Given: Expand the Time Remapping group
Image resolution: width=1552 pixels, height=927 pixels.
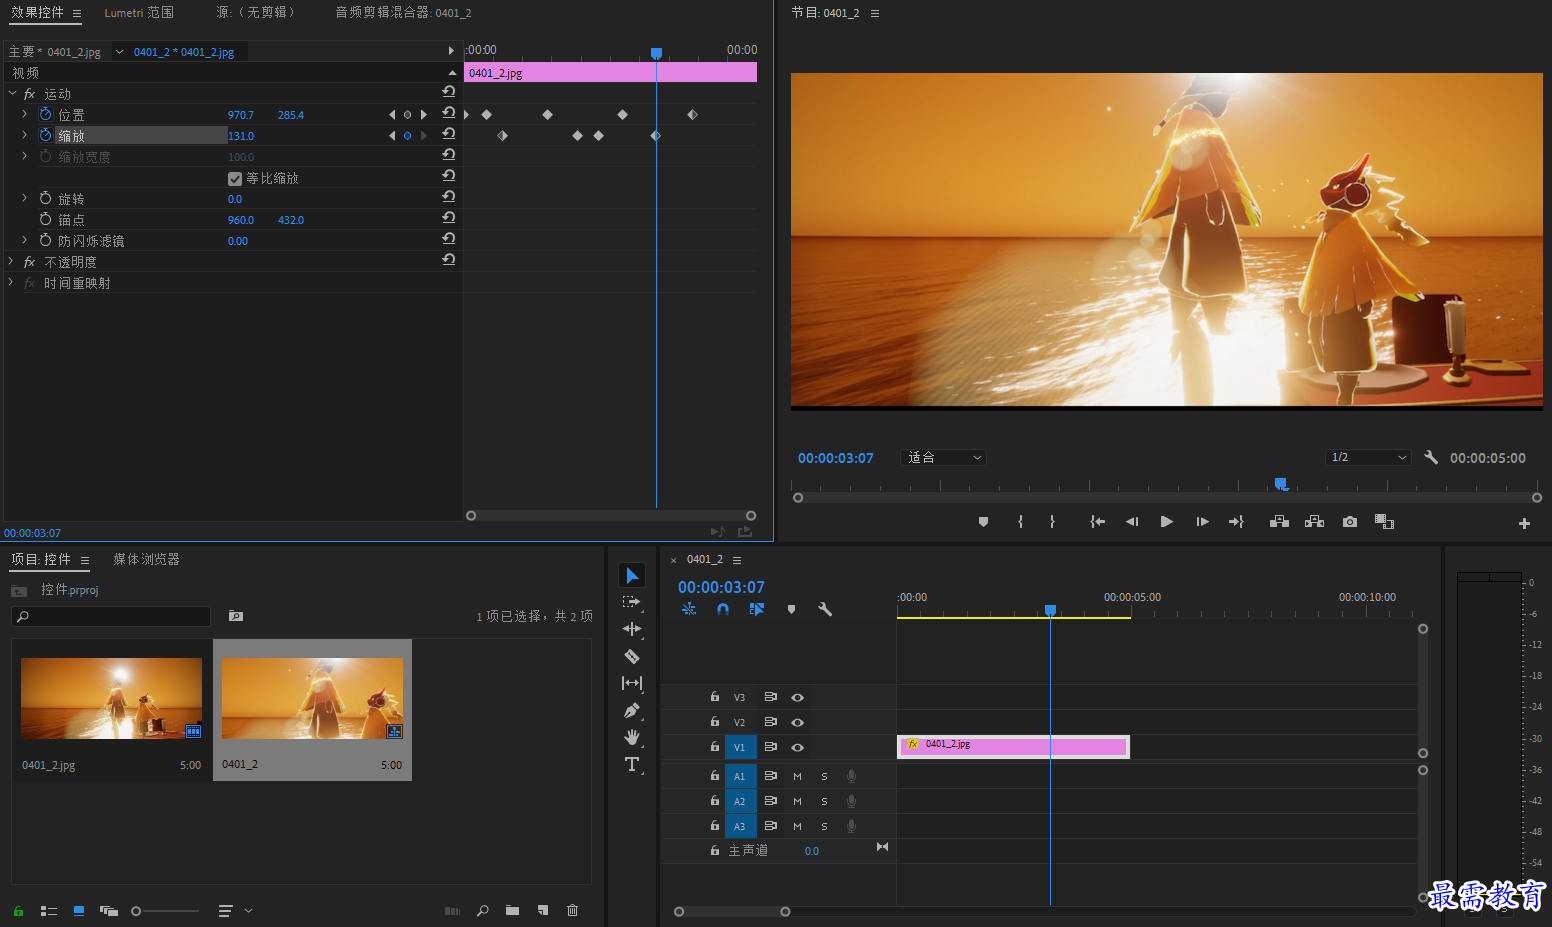Looking at the screenshot, I should click(11, 282).
